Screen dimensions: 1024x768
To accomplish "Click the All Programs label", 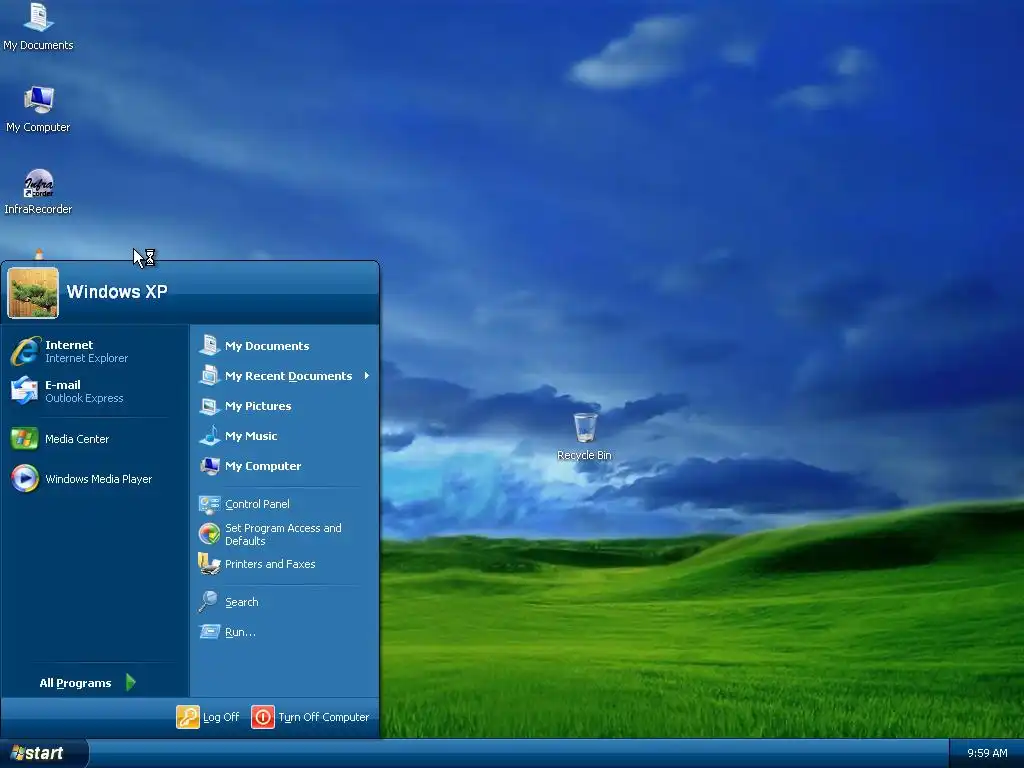I will coord(75,683).
